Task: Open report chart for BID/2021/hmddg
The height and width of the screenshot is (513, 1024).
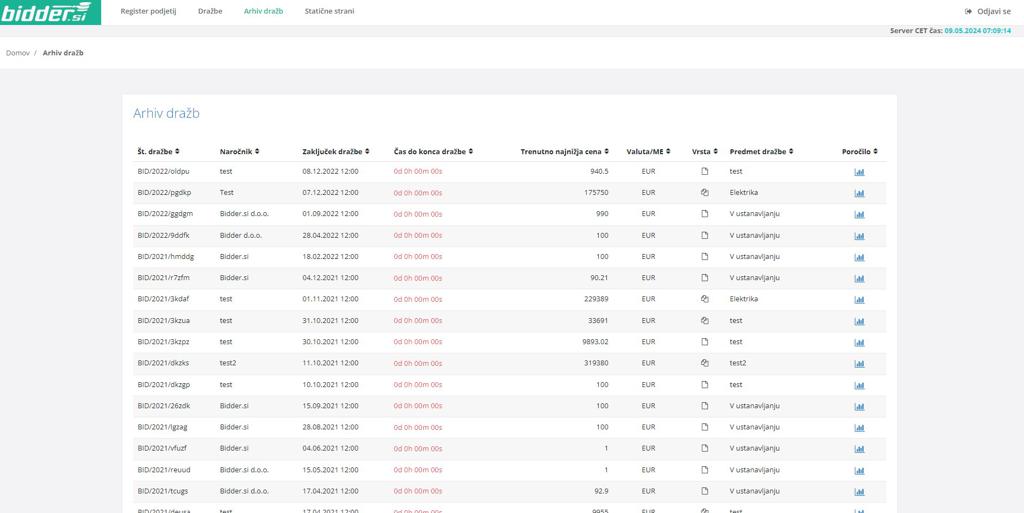Action: pos(859,257)
